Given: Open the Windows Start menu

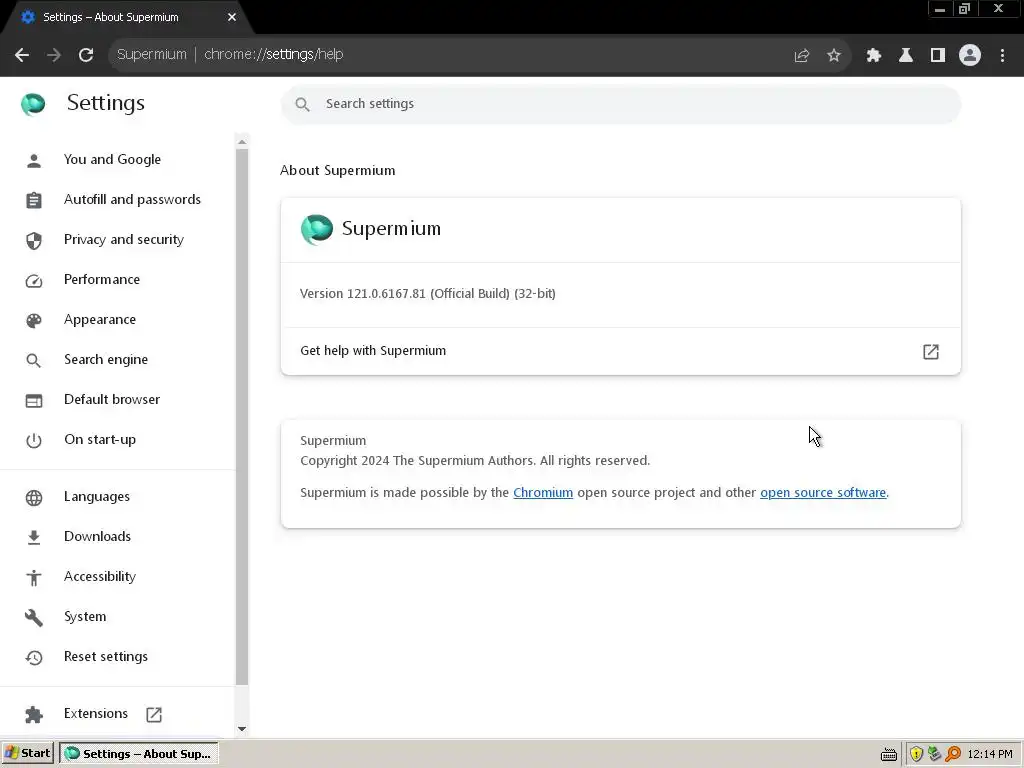Looking at the screenshot, I should [x=27, y=754].
